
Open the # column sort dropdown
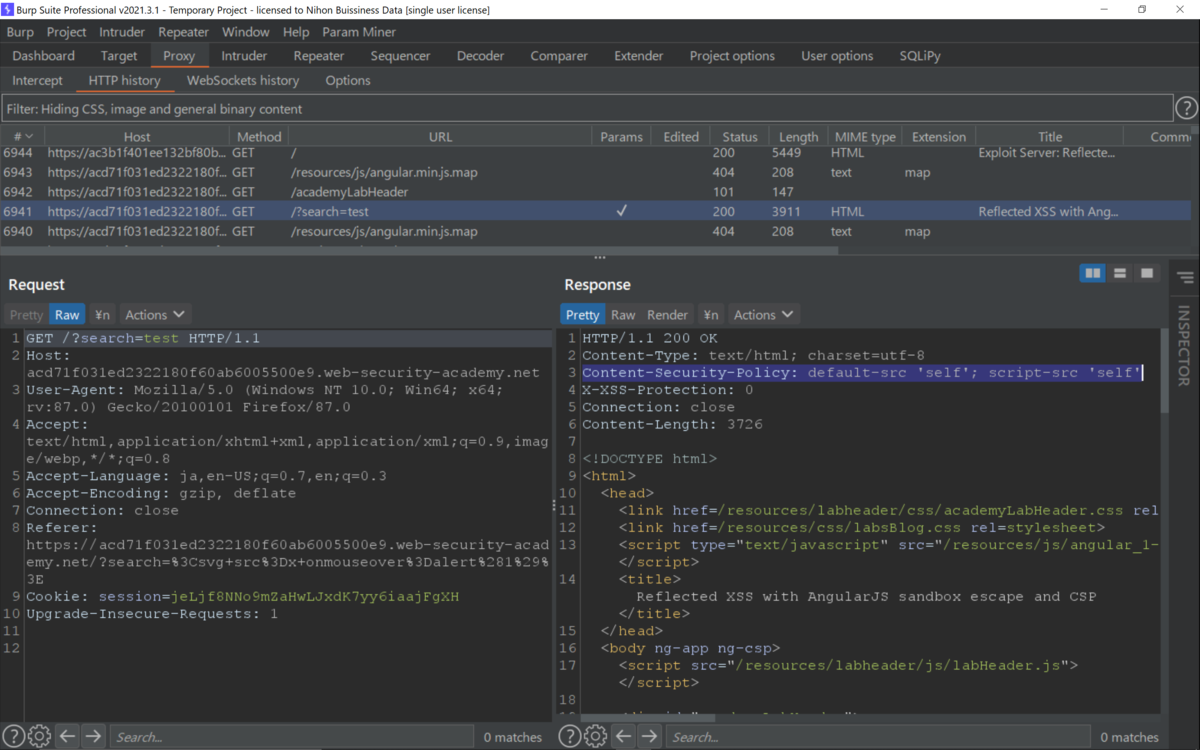click(22, 135)
